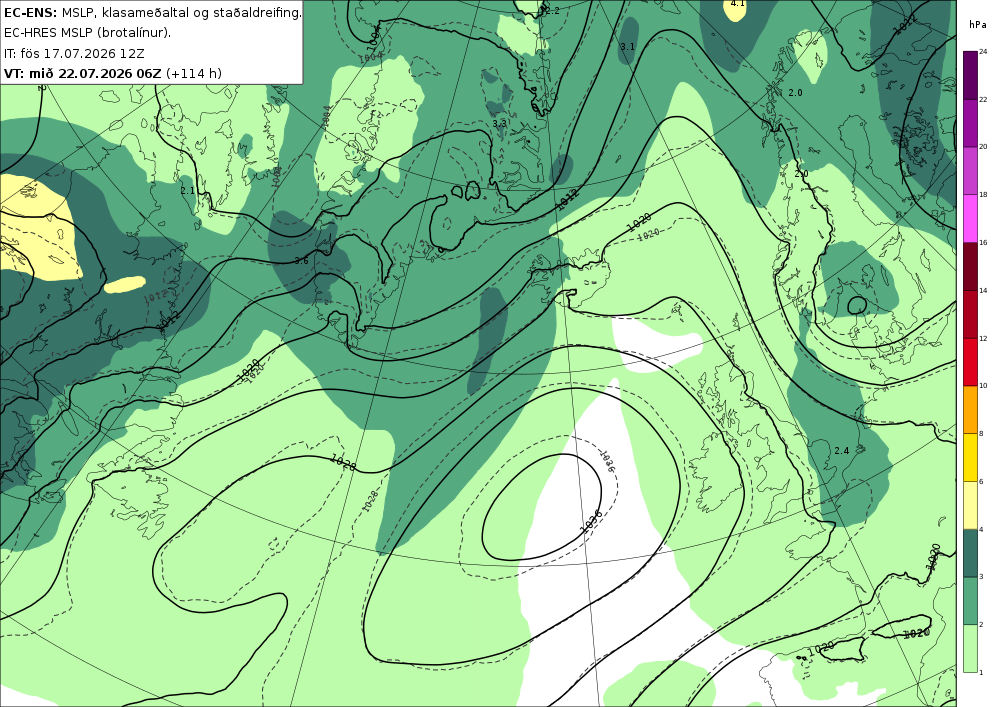The image size is (1000, 707).
Task: Click the 2.1 spread value label
Action: pyautogui.click(x=188, y=191)
